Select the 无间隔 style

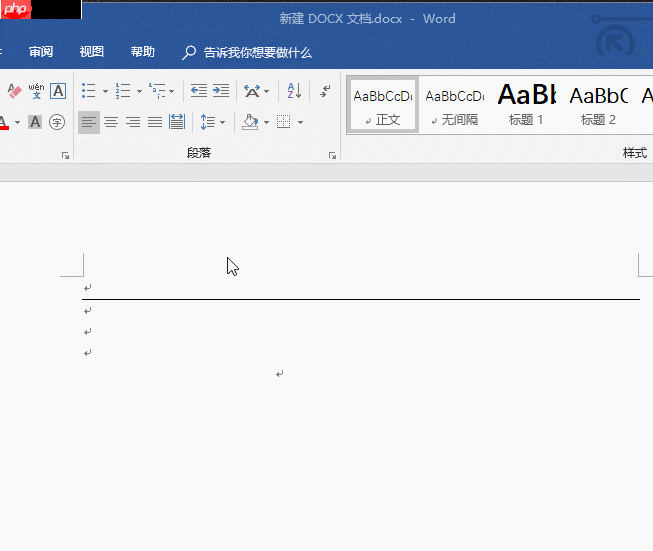tap(454, 105)
